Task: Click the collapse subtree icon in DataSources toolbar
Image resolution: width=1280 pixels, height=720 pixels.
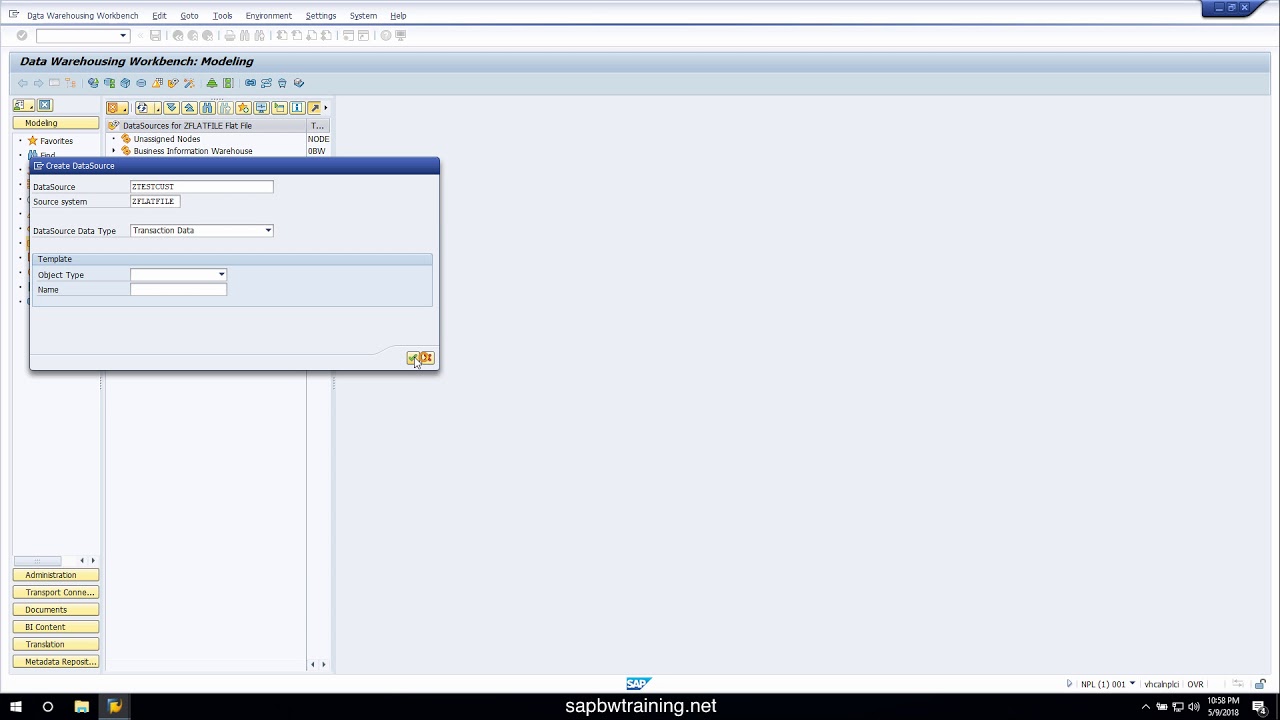Action: click(x=189, y=108)
